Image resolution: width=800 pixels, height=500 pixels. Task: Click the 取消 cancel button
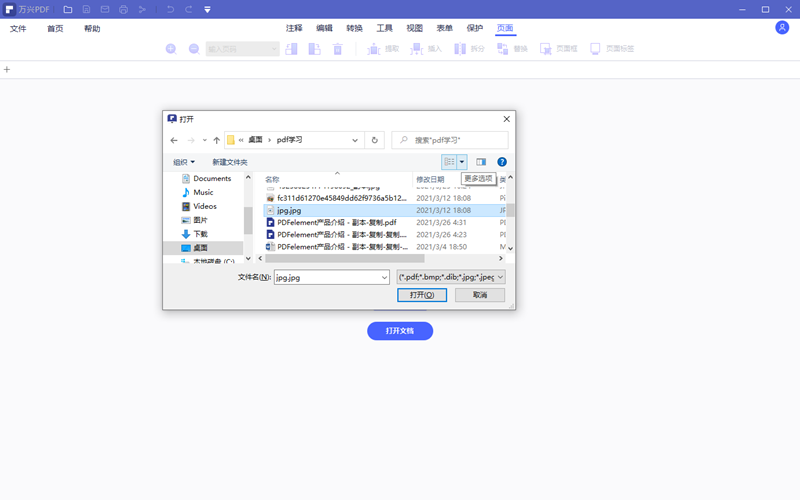pyautogui.click(x=480, y=295)
